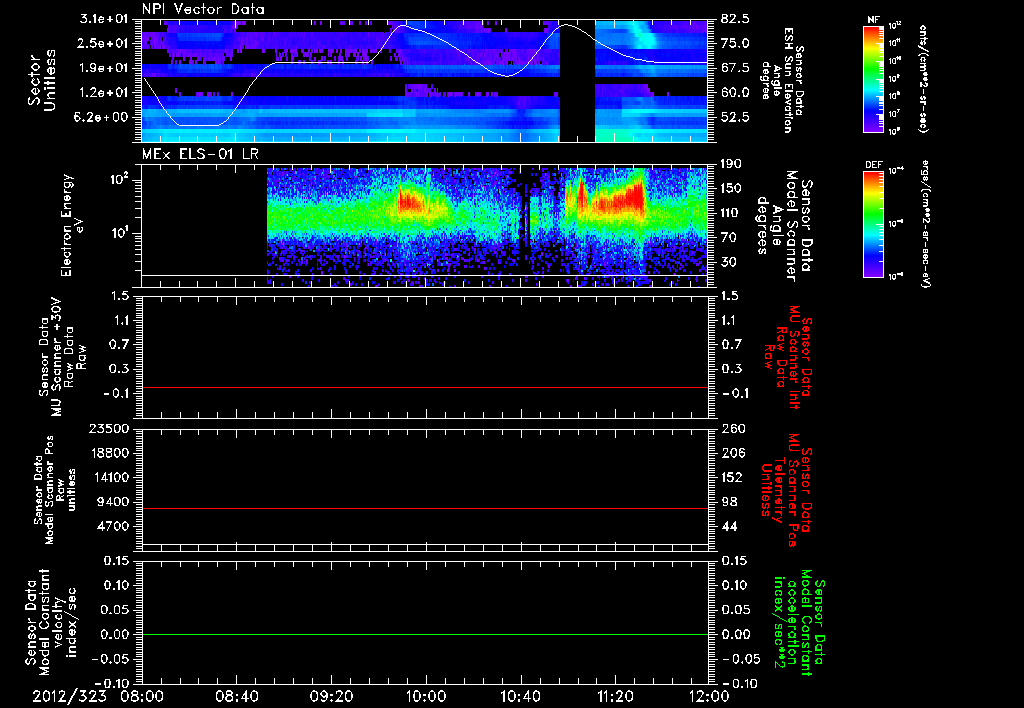Click the "Electron Energy eV" axis label
1024x708 pixels.
coord(73,225)
